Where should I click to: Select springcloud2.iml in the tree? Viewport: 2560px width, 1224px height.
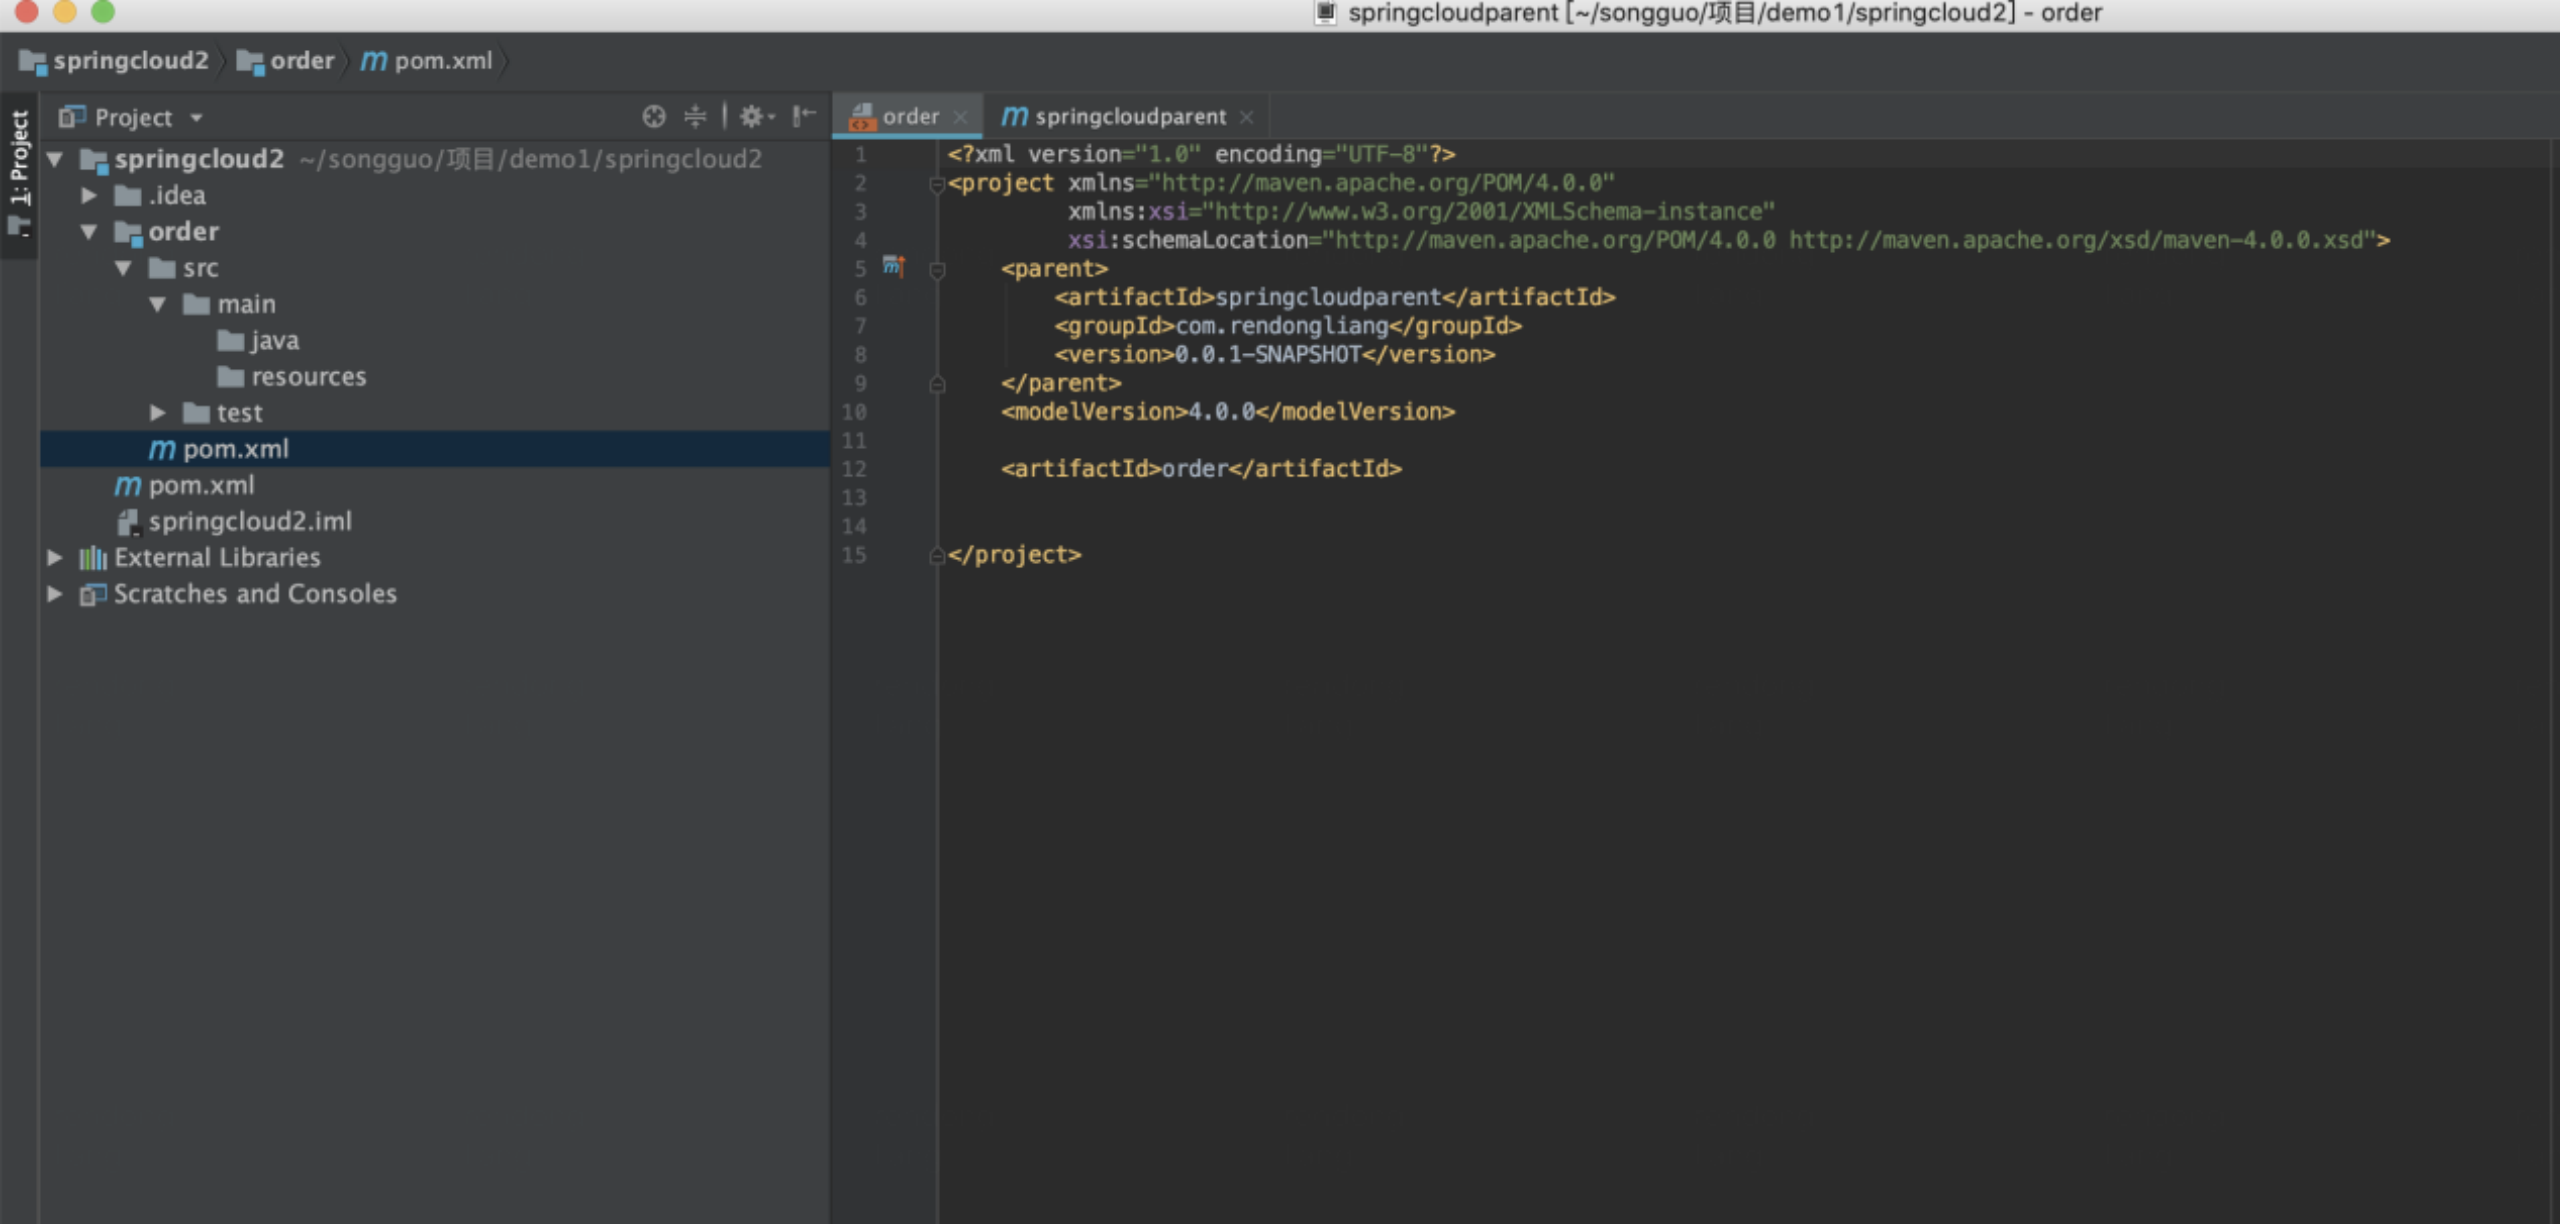435,522
